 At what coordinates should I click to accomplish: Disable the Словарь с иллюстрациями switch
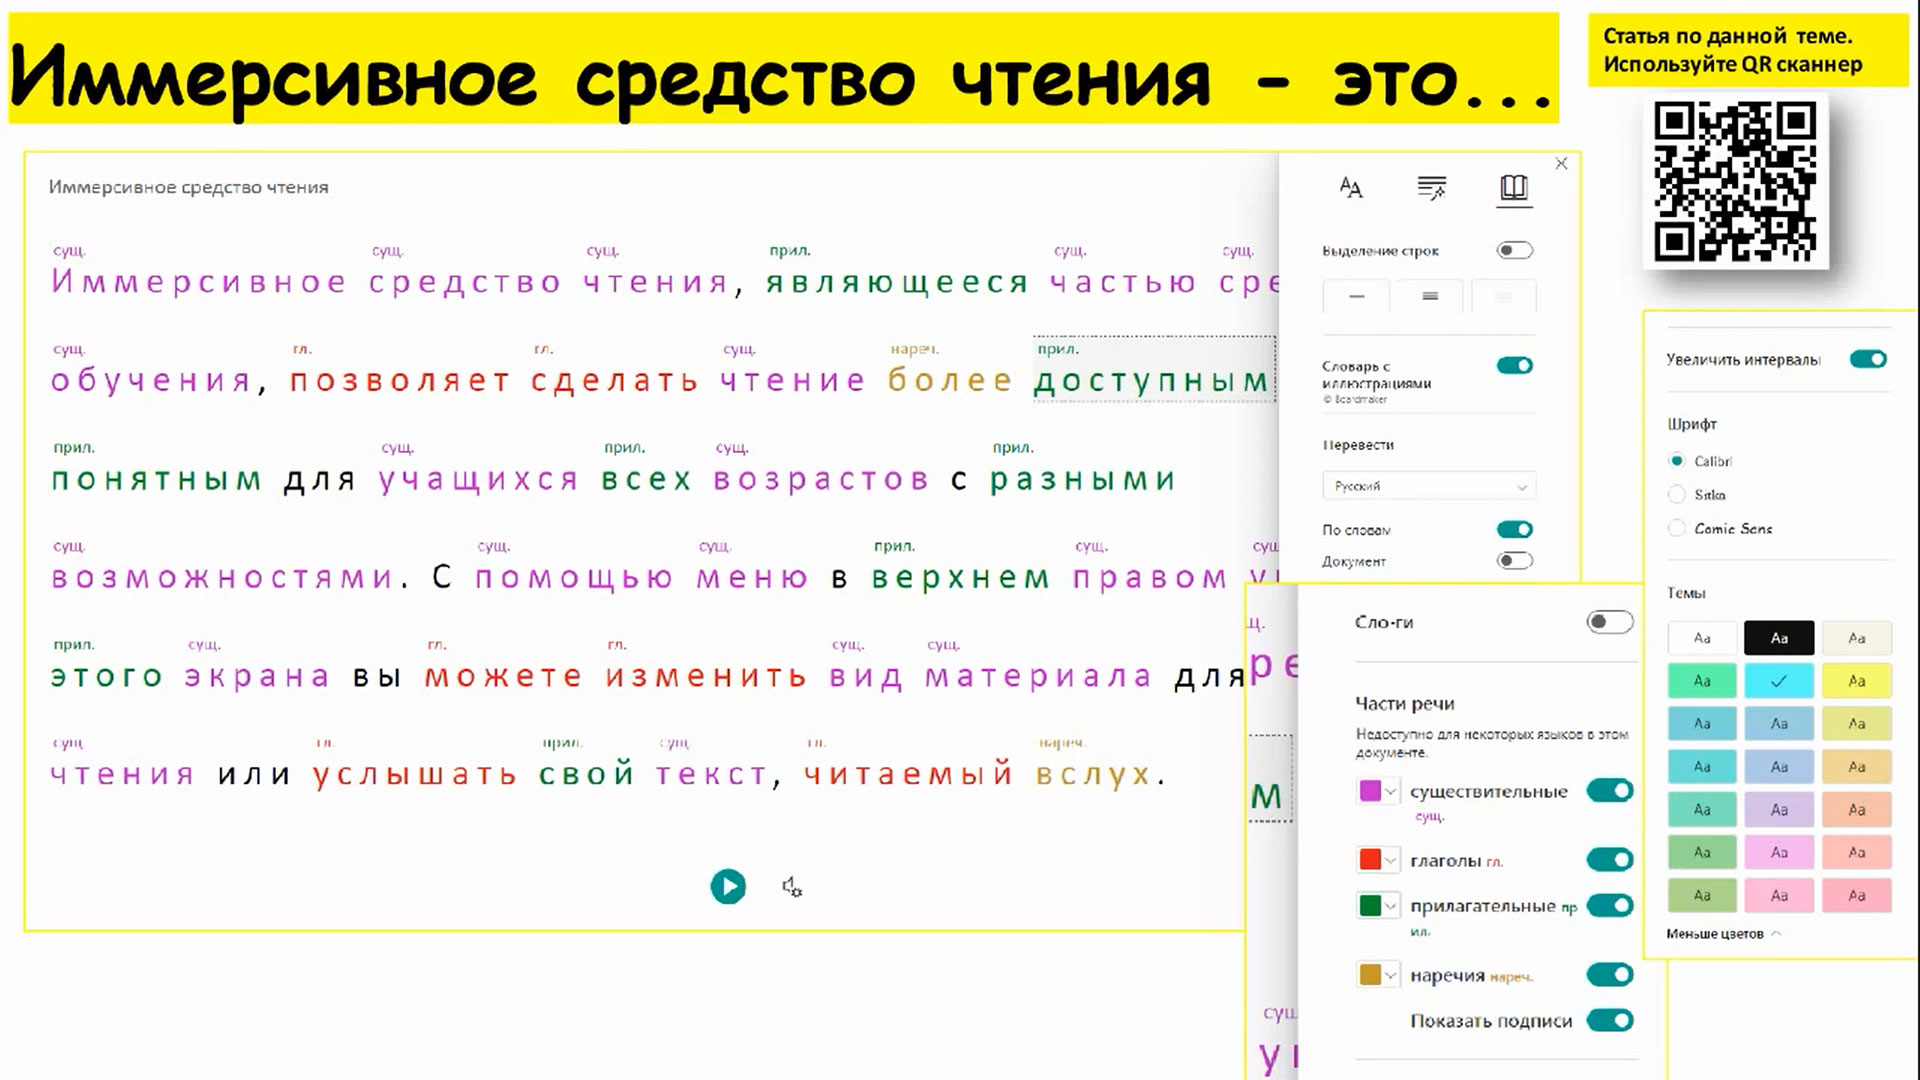[1514, 366]
